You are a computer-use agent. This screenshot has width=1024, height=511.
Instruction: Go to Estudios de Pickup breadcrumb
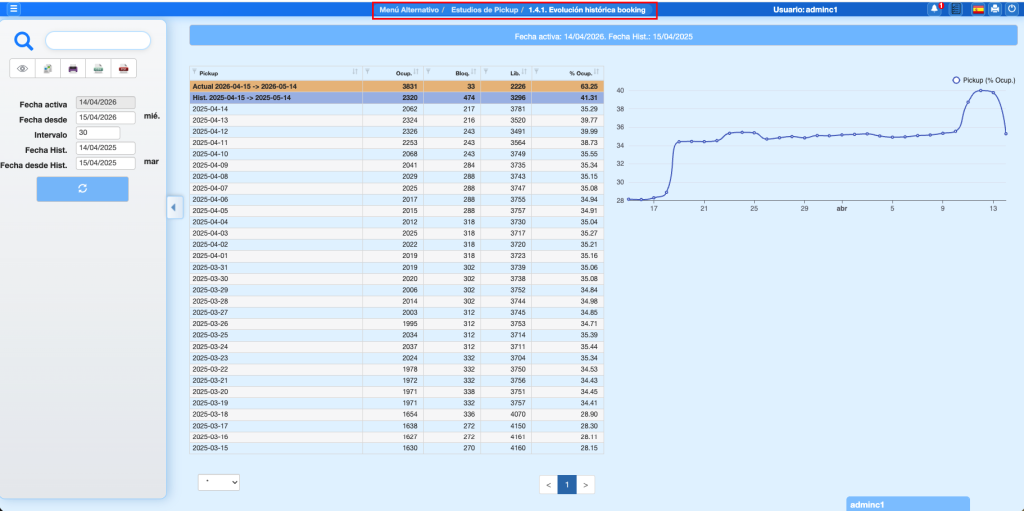(484, 10)
